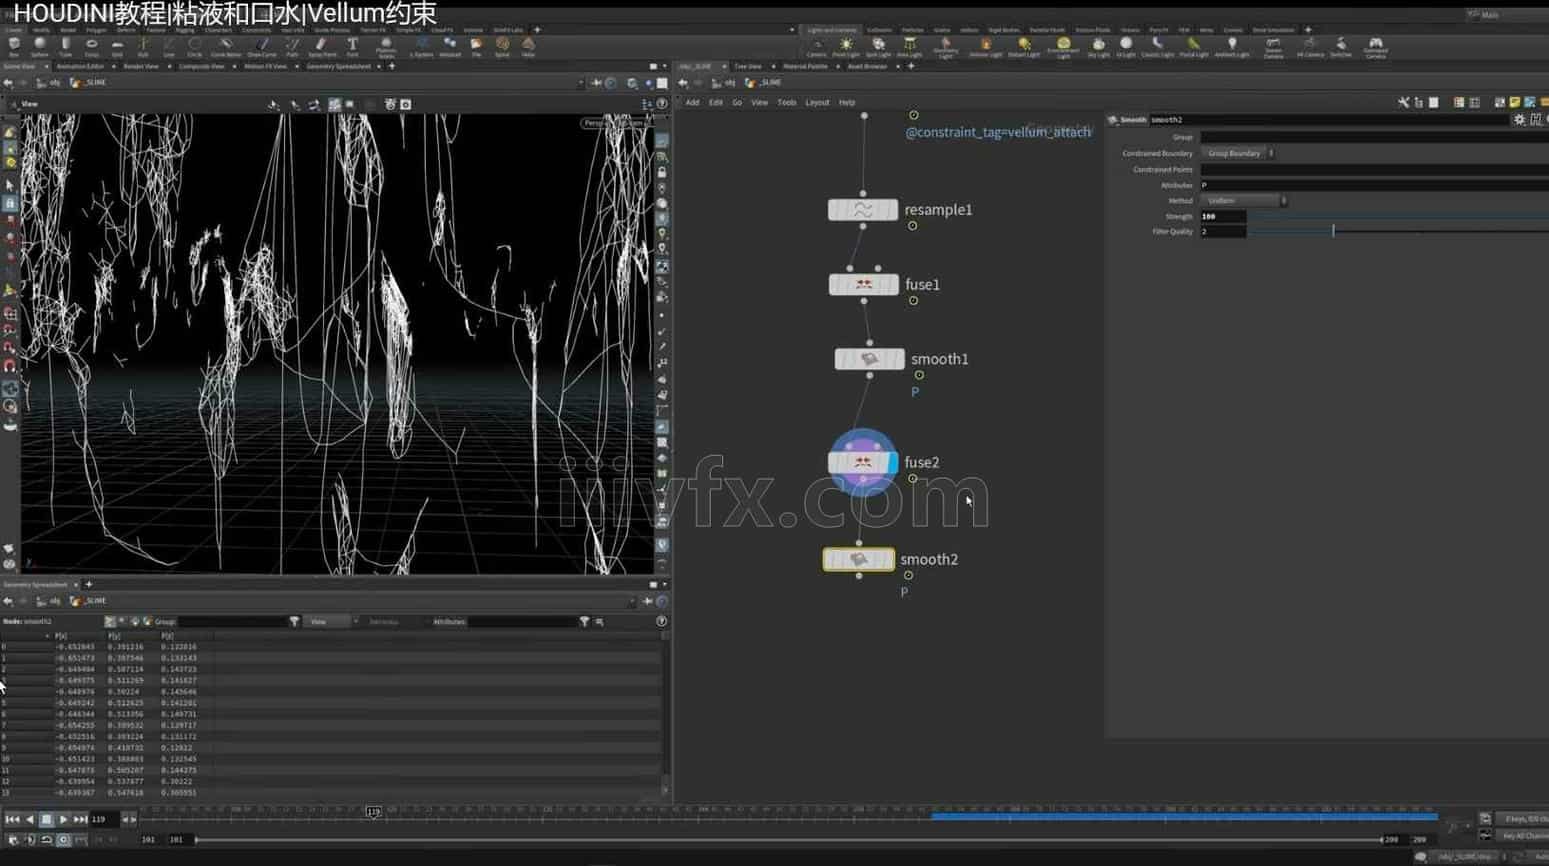Open the Tools menu in network editor
The width and height of the screenshot is (1549, 866).
tap(787, 103)
